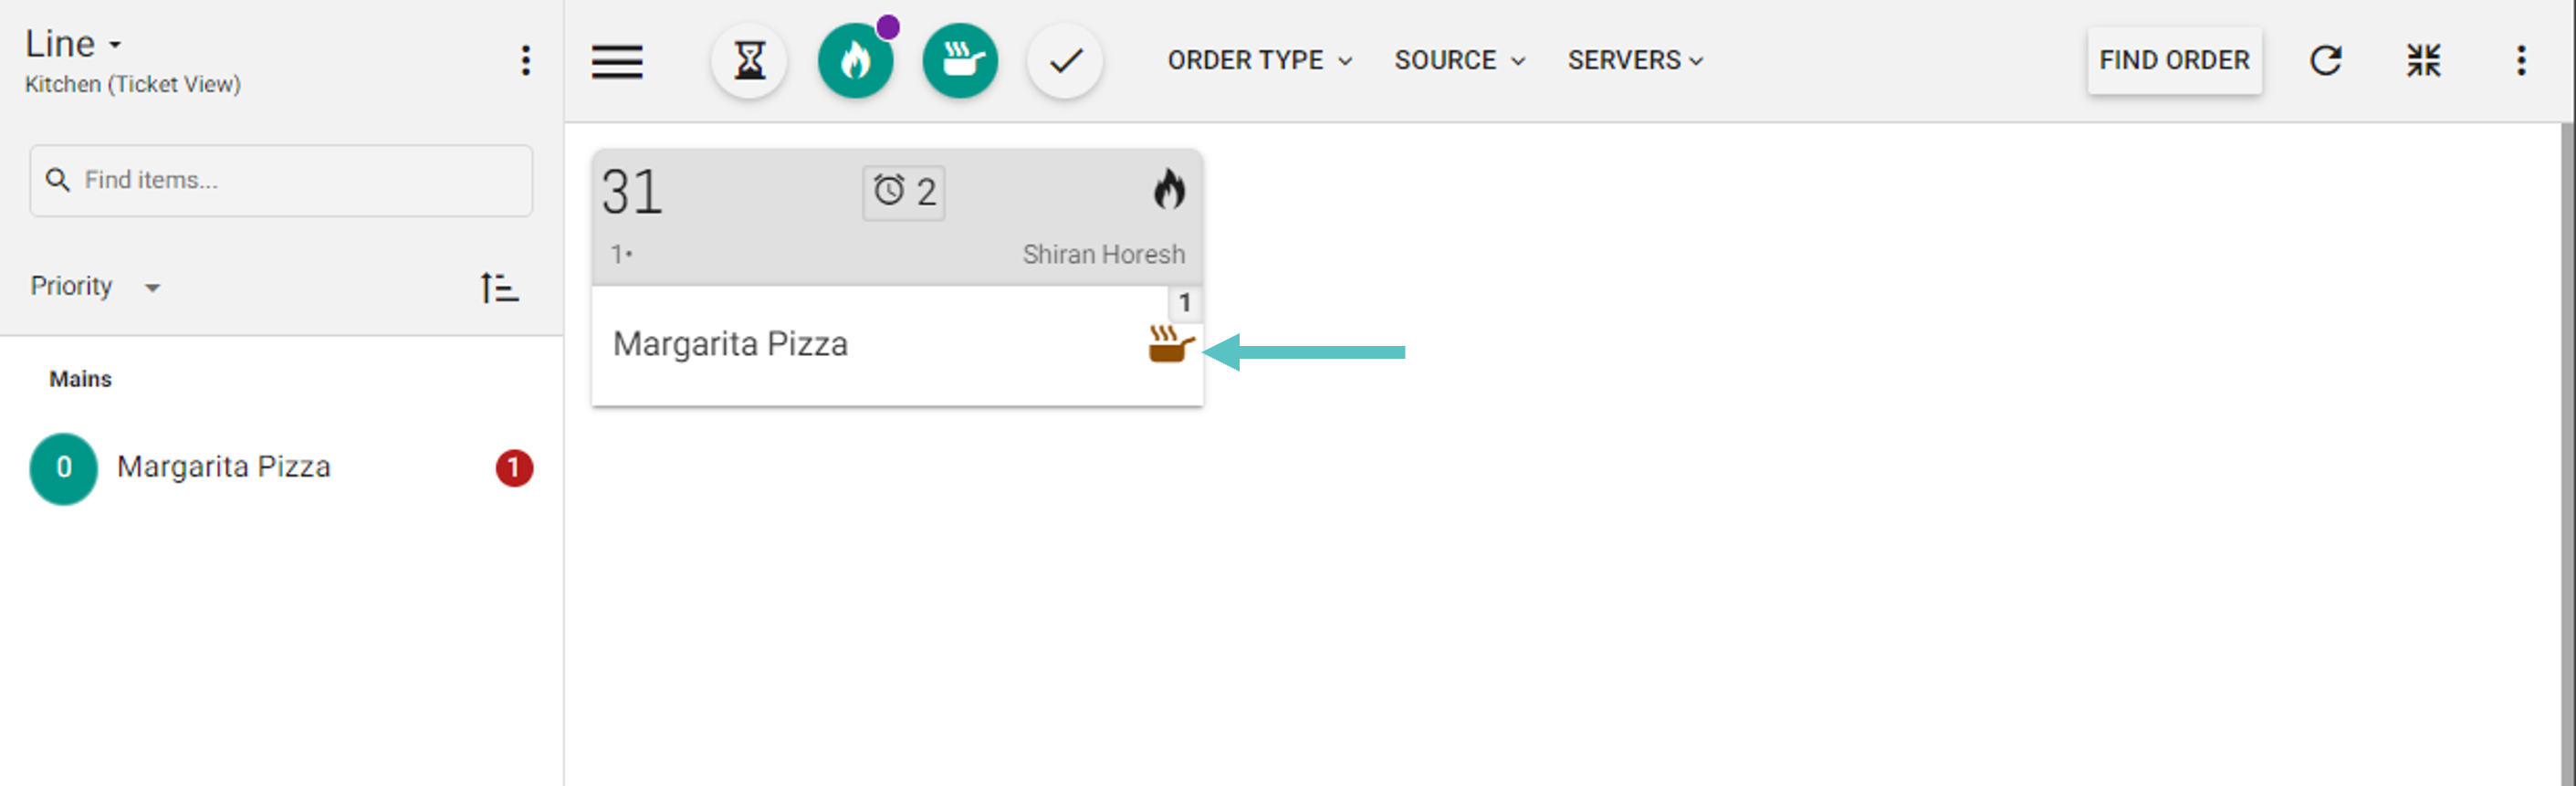The height and width of the screenshot is (786, 2576).
Task: Click the alarm timer badge on ticket
Action: (x=904, y=192)
